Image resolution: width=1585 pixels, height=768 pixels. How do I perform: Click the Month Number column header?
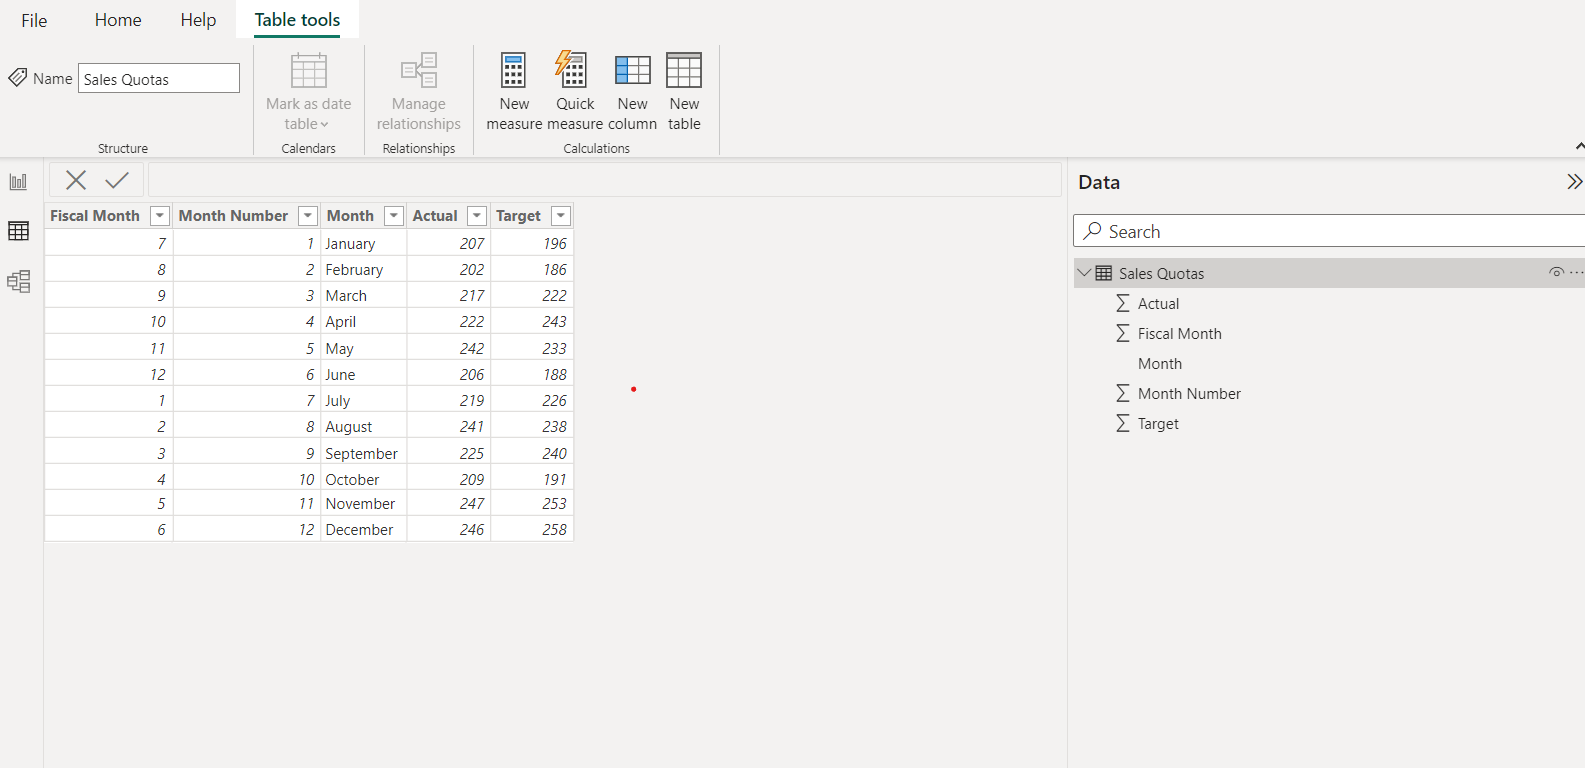(233, 216)
